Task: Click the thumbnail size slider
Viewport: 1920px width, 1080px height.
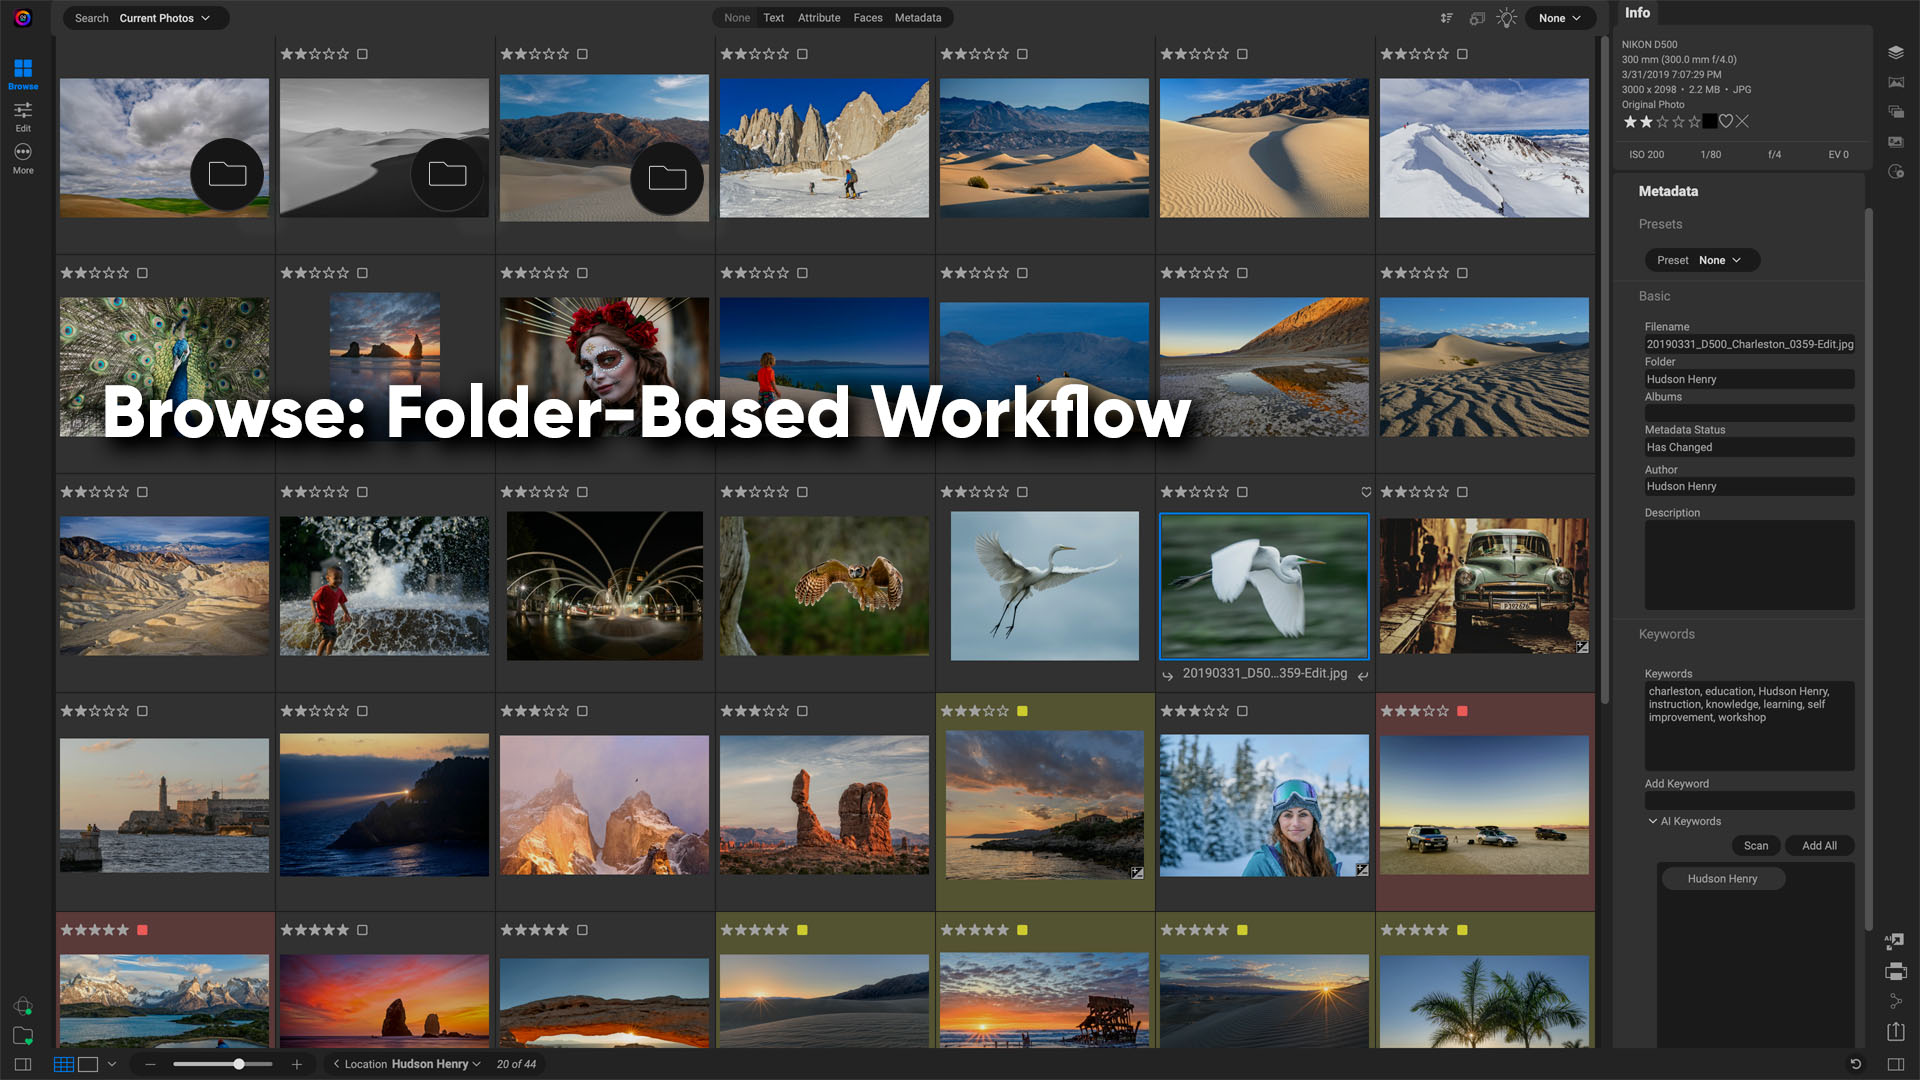Action: [223, 1064]
